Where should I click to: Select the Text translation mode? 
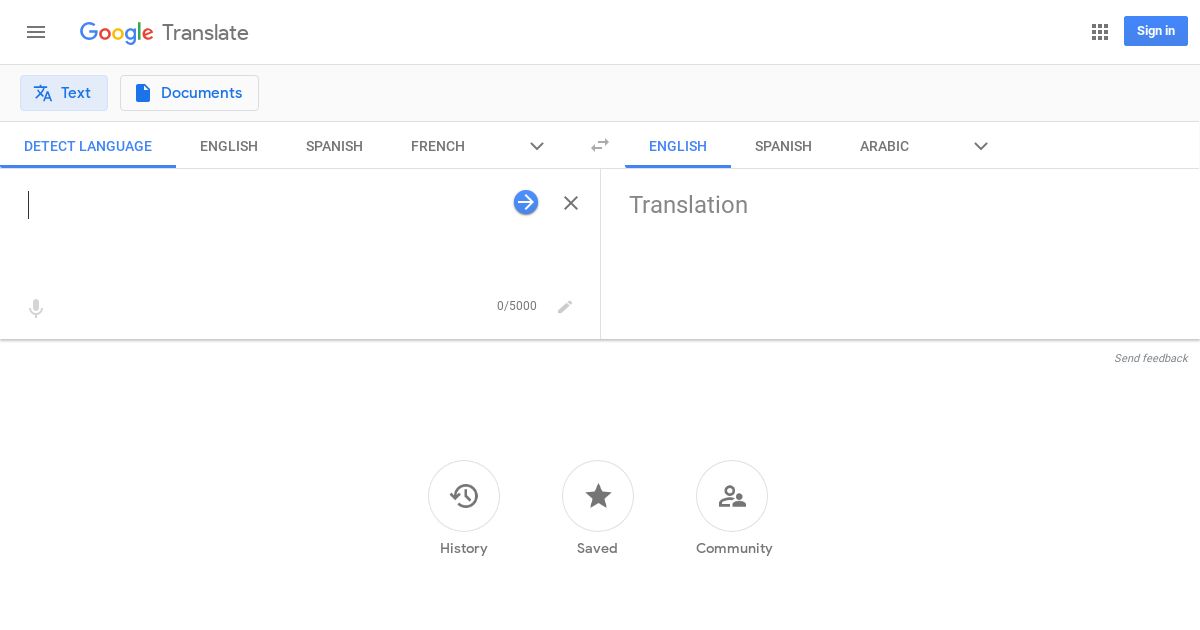64,93
